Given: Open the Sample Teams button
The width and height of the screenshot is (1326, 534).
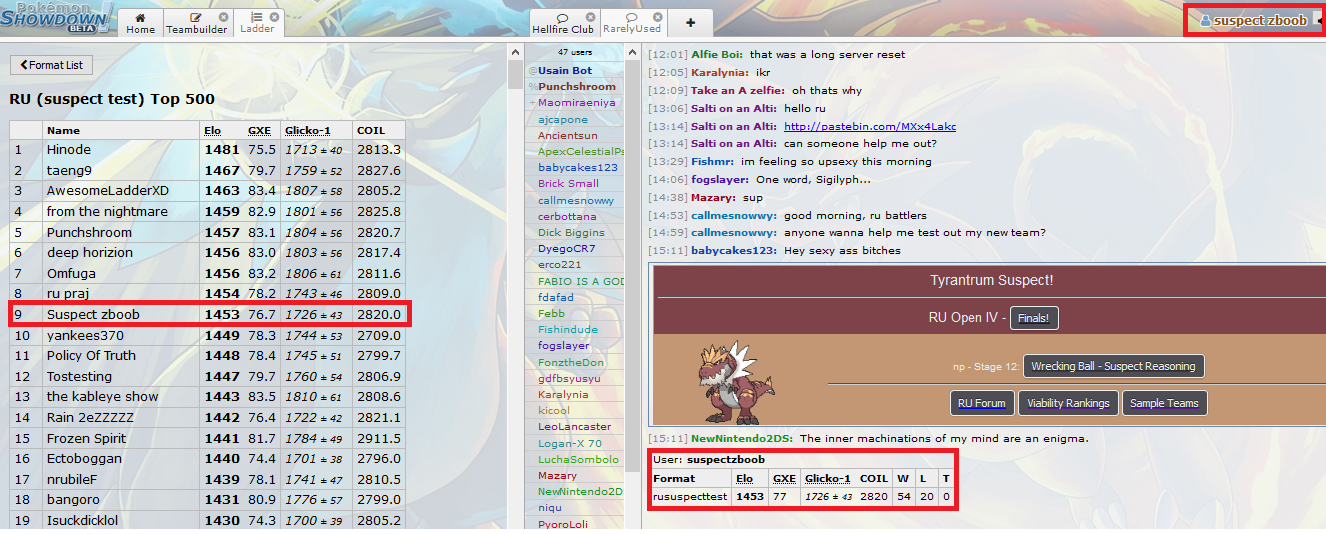Looking at the screenshot, I should coord(1164,403).
